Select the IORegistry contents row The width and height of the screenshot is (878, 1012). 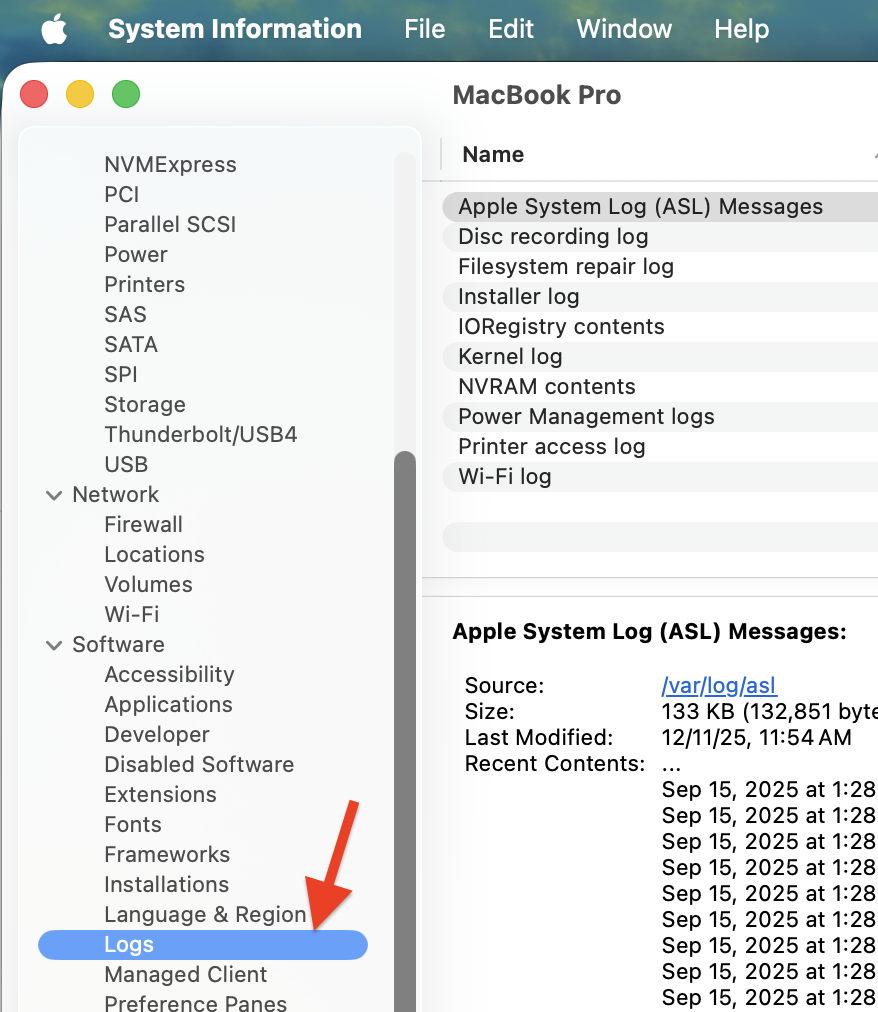pyautogui.click(x=660, y=327)
